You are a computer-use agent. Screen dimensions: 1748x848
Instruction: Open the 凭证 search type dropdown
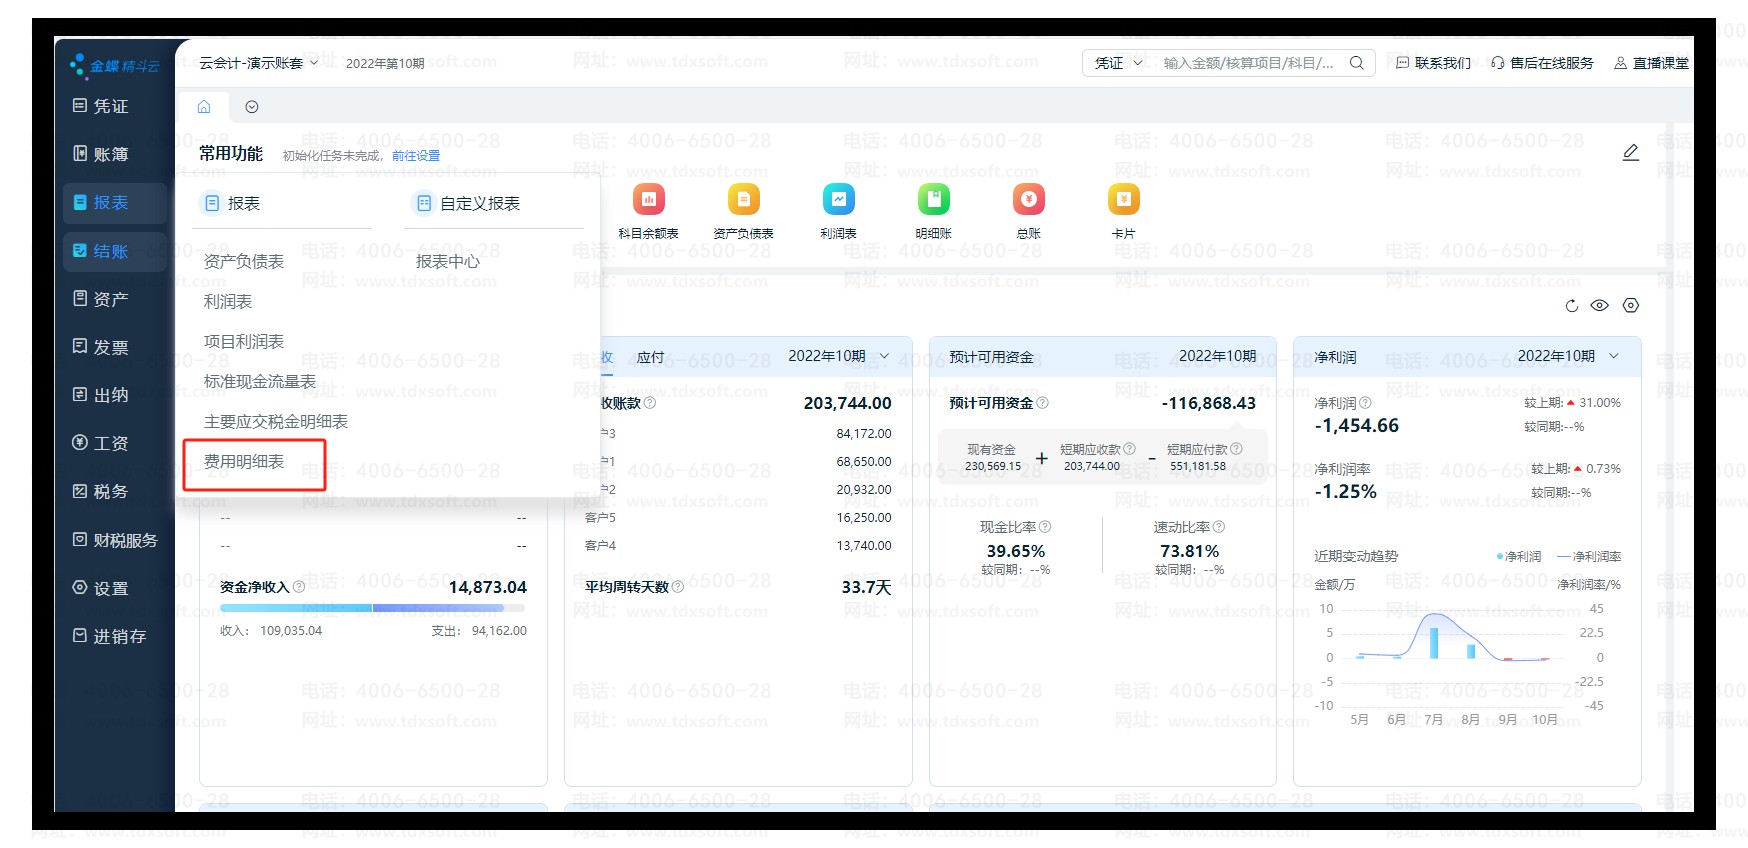pyautogui.click(x=1117, y=63)
